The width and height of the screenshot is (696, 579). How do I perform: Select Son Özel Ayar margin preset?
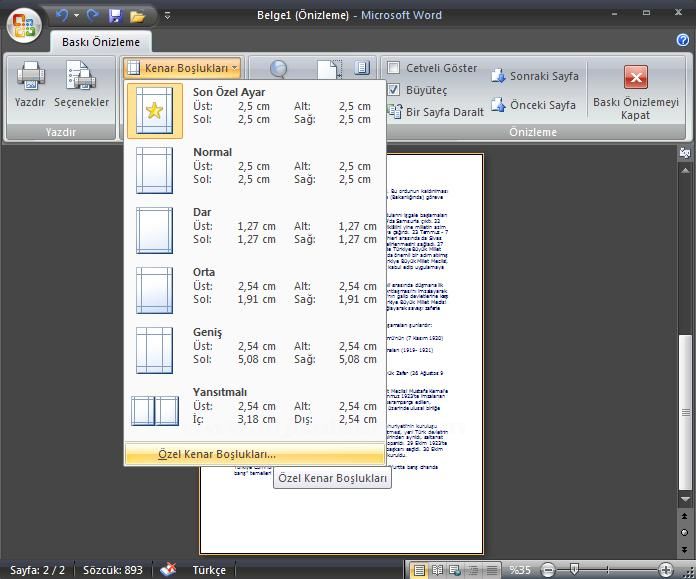pyautogui.click(x=255, y=111)
